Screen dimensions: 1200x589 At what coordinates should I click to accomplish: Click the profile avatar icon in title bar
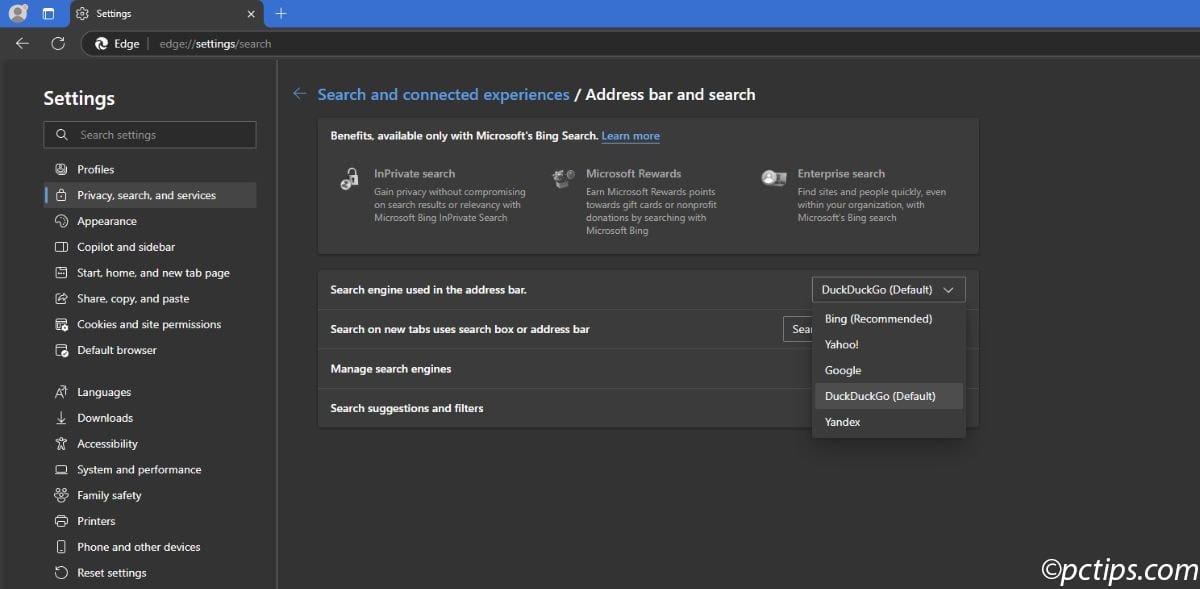coord(17,14)
